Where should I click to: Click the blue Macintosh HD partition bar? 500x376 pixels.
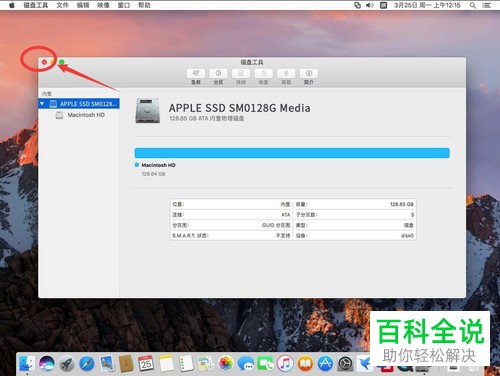[292, 153]
